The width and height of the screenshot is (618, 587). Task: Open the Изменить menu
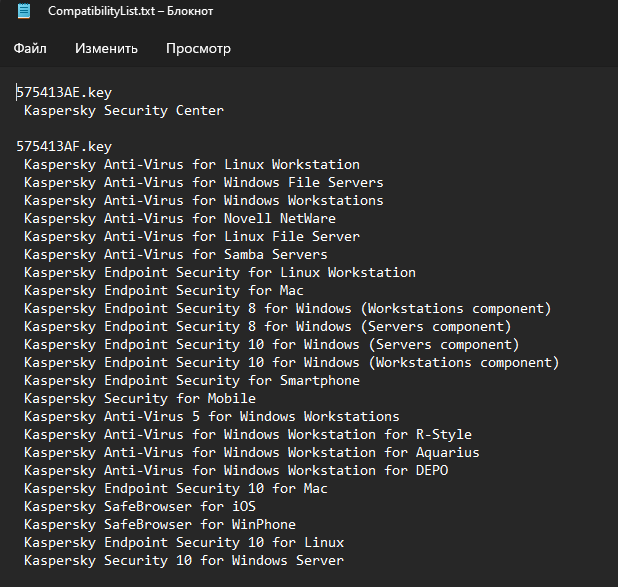point(106,48)
